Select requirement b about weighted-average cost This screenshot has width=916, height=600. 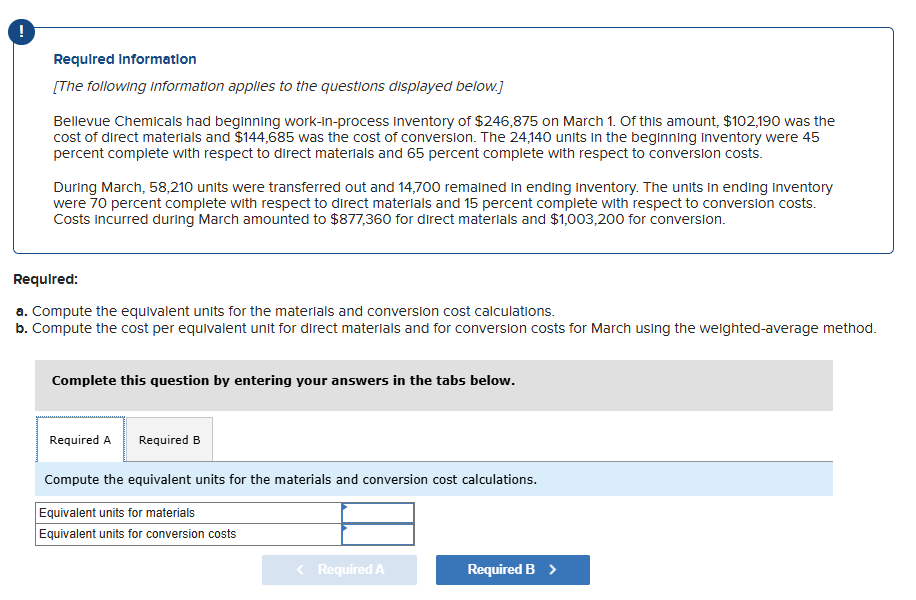click(x=446, y=328)
